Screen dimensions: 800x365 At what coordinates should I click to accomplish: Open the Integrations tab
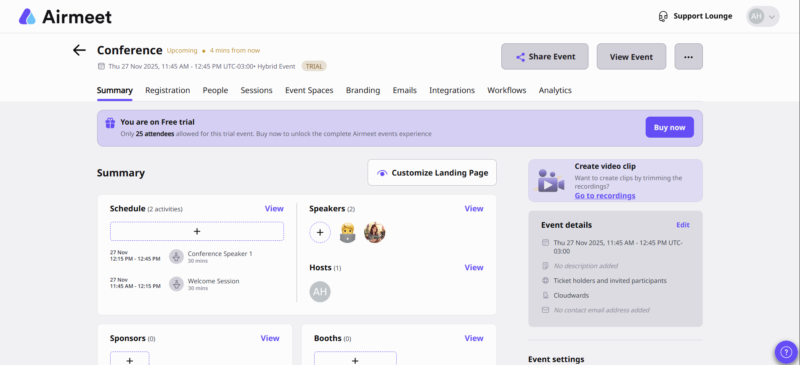[452, 90]
